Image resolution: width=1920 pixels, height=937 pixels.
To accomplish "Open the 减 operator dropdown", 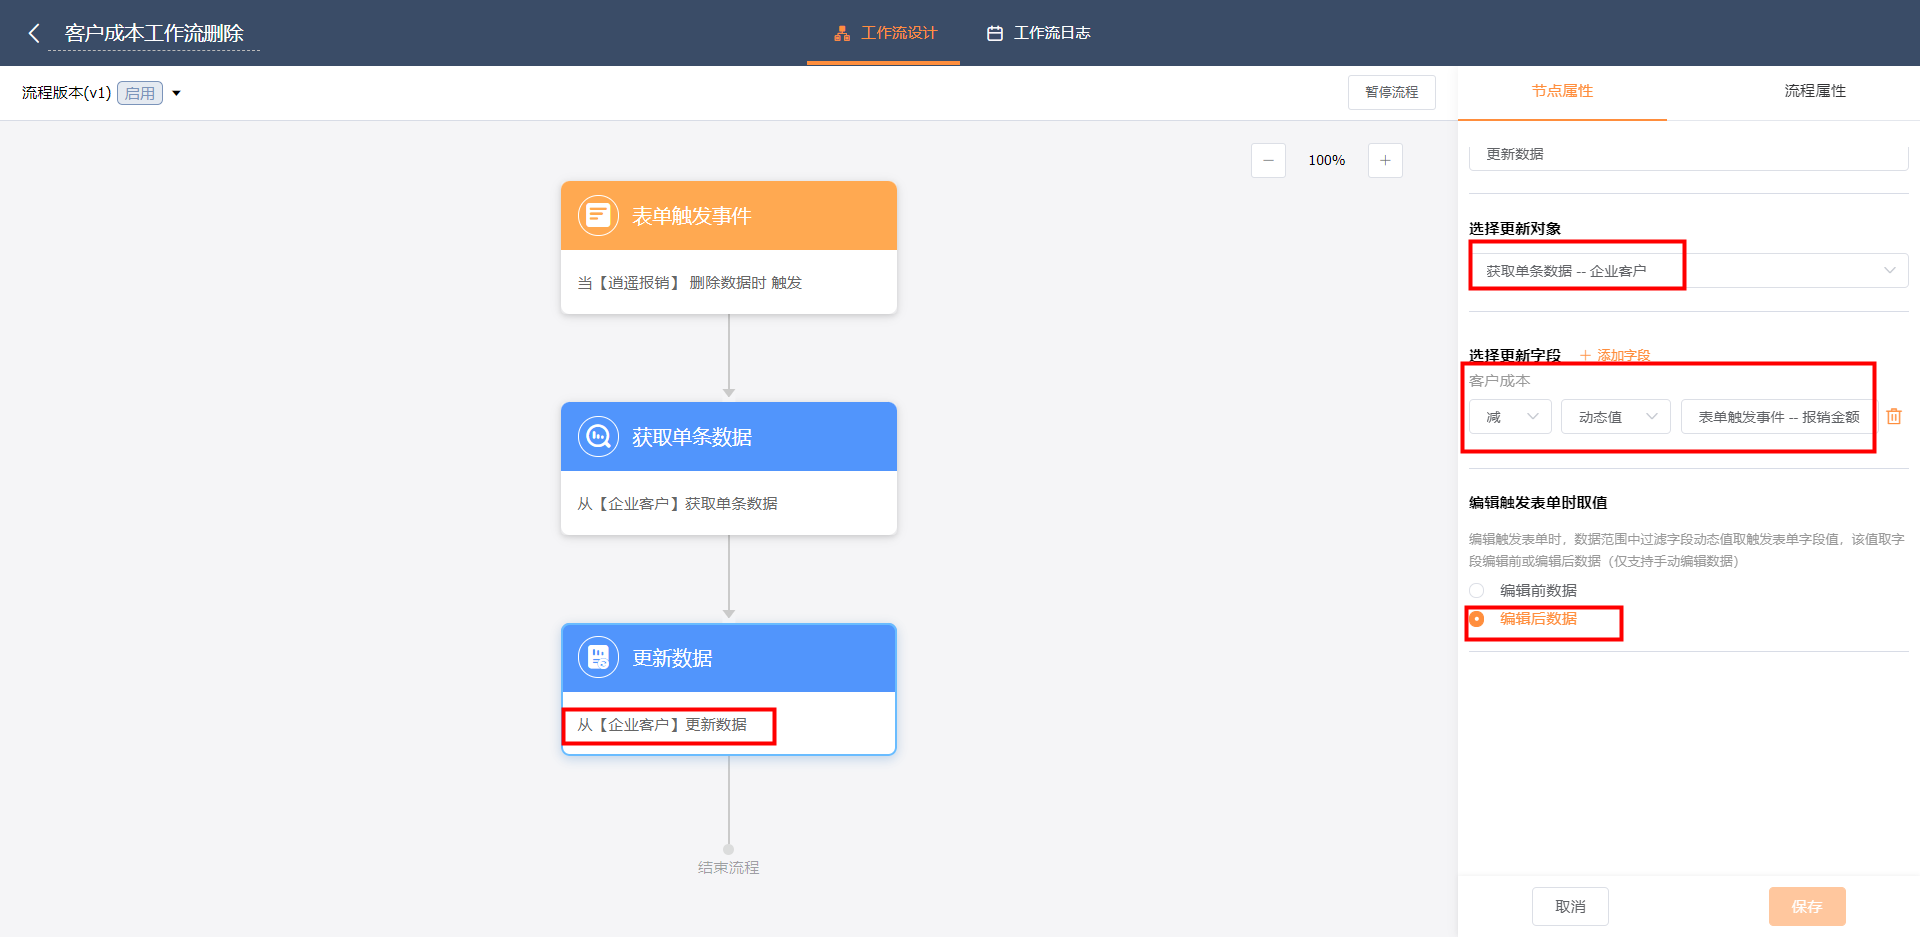I will (x=1510, y=416).
